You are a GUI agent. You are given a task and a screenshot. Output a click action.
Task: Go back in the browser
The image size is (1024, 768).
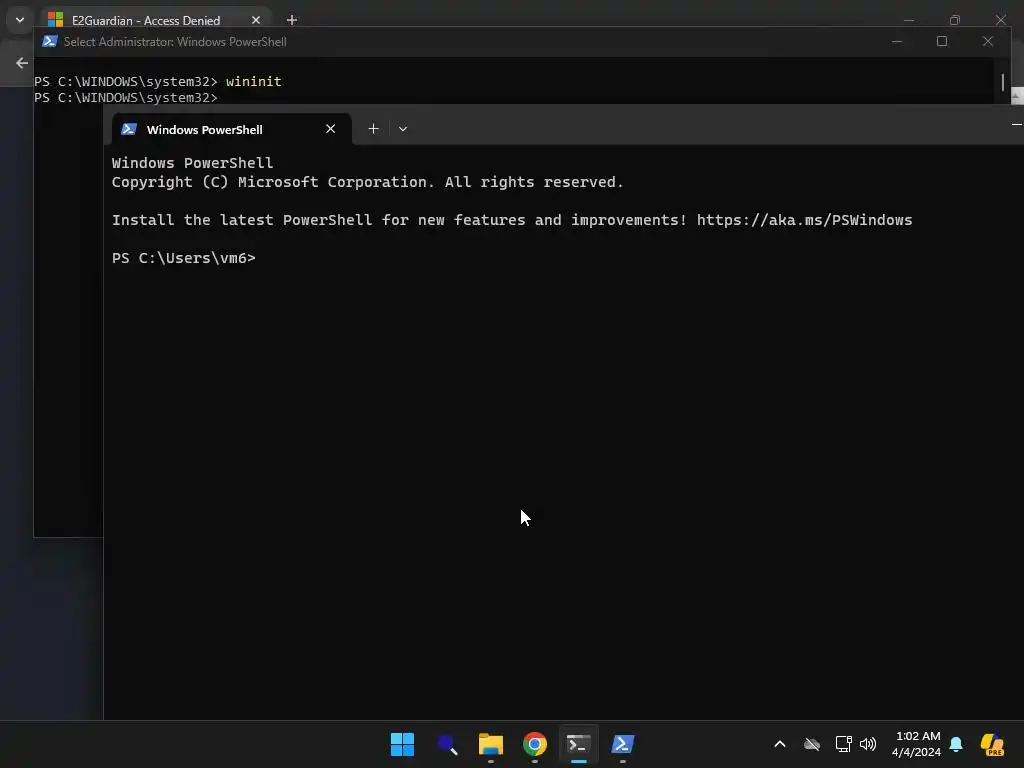click(22, 63)
